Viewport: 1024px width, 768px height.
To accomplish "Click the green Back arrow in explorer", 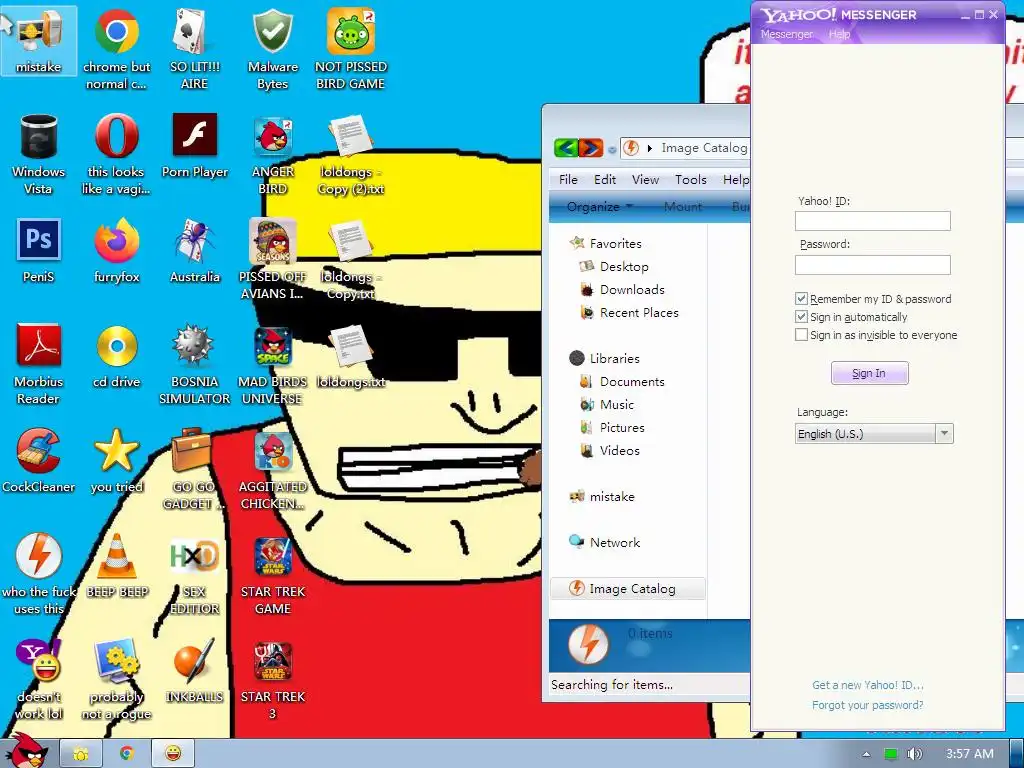I will point(566,148).
